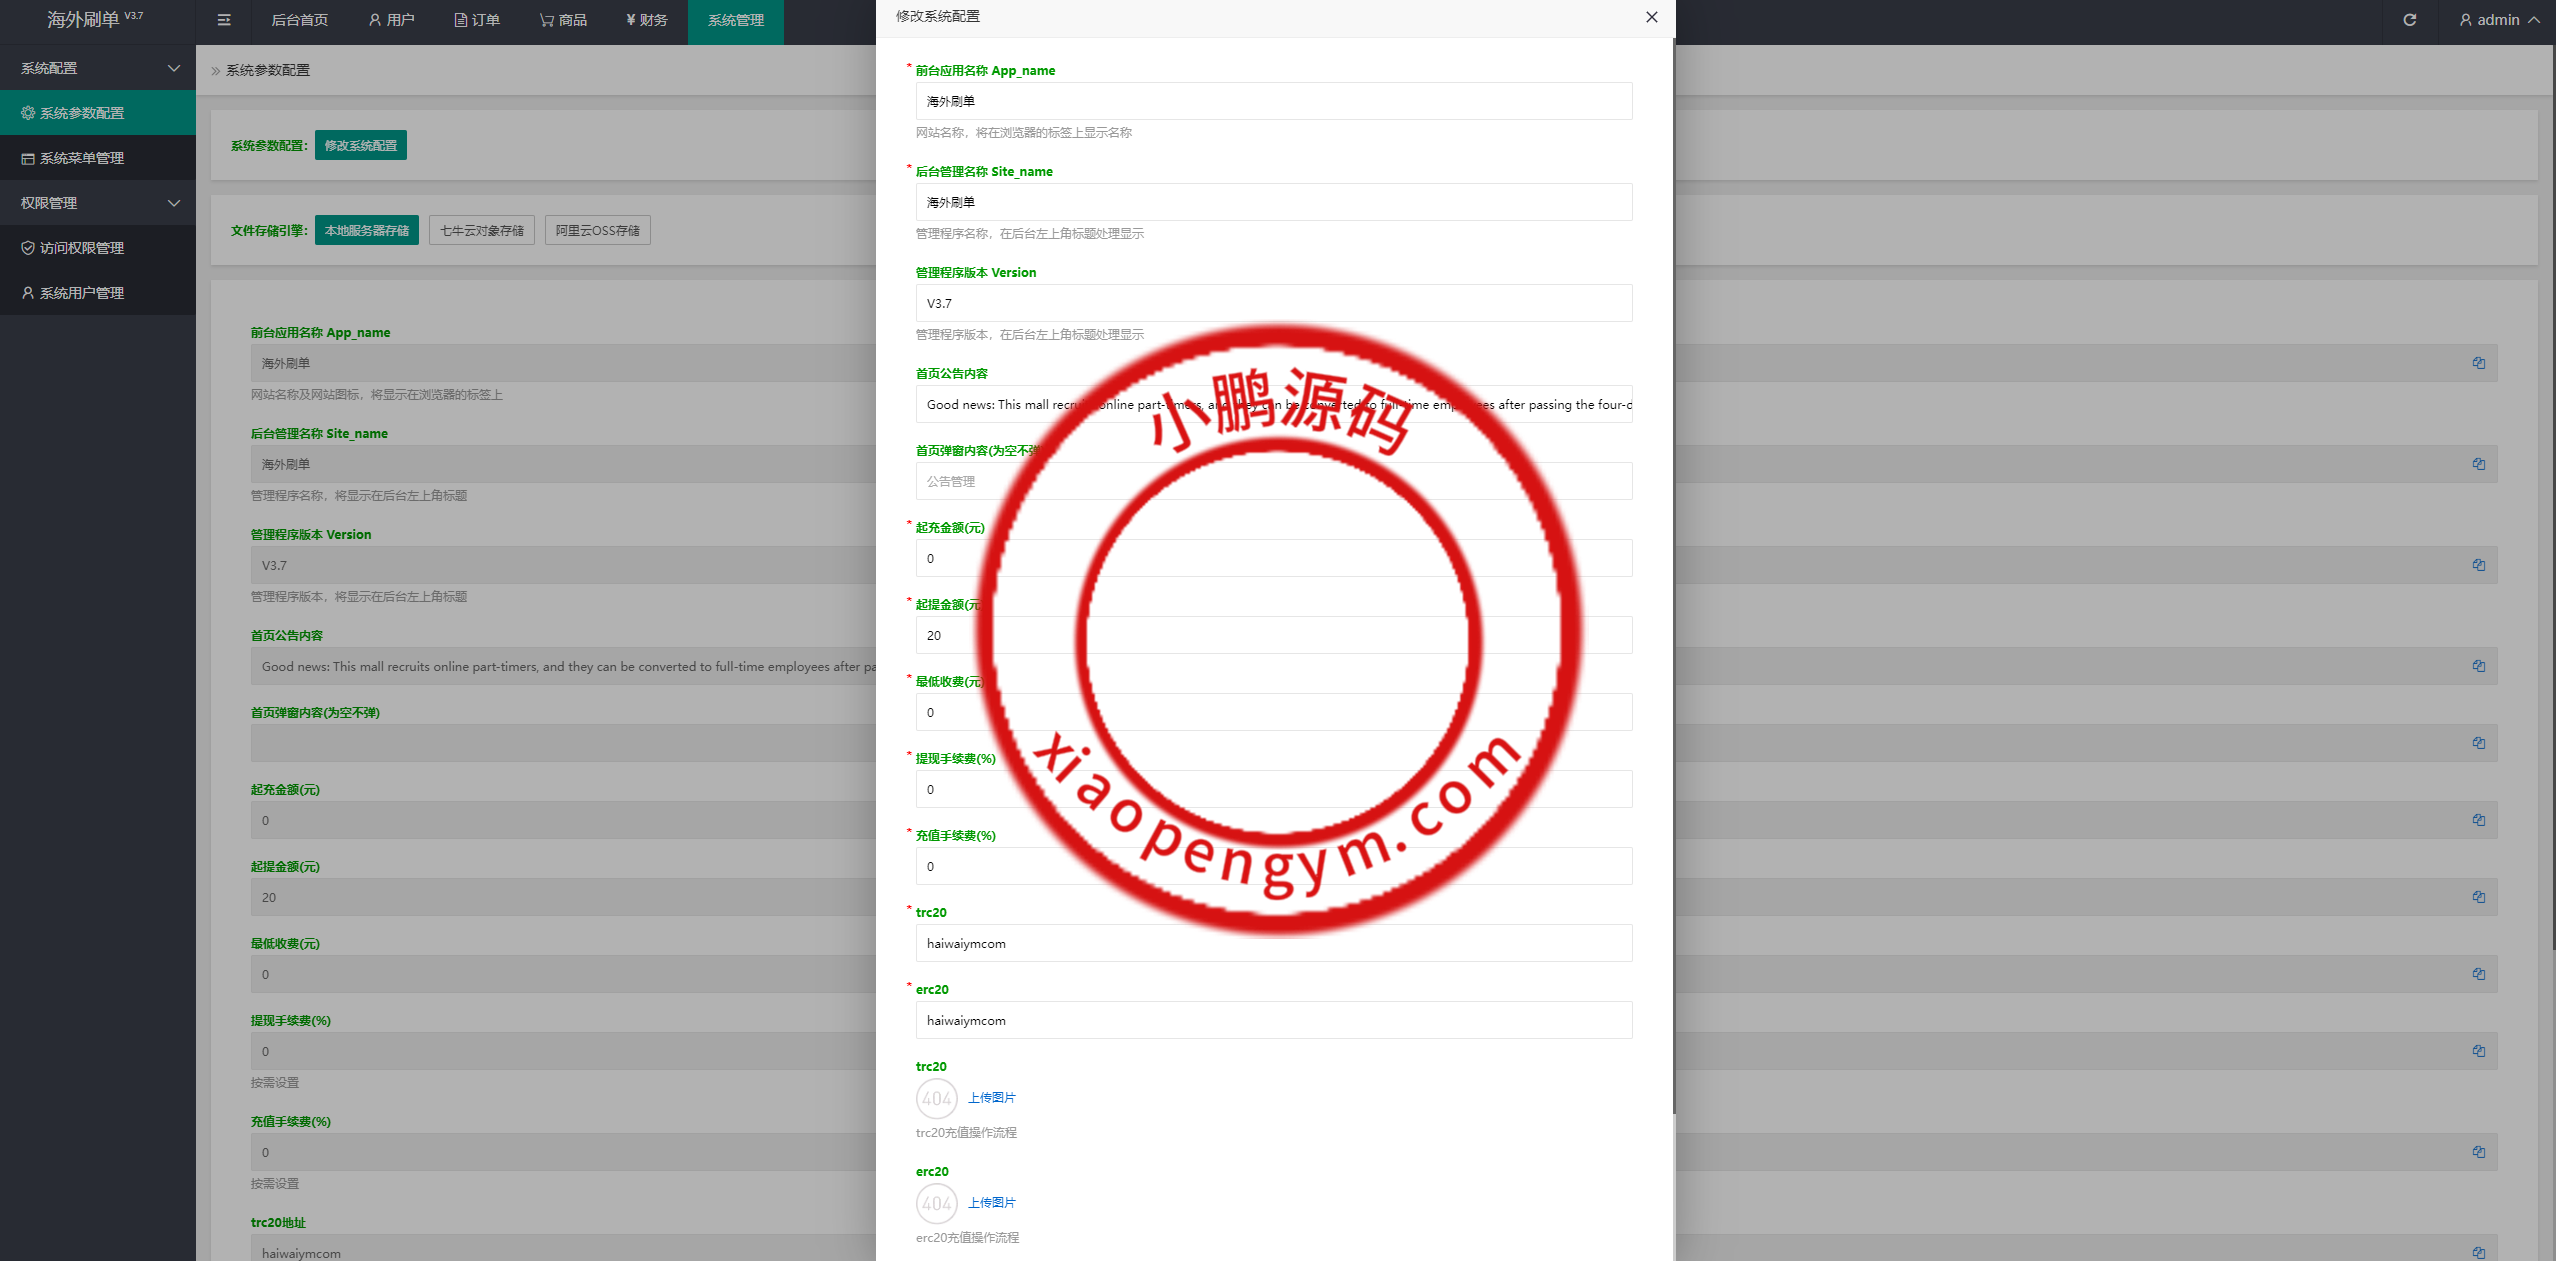Open the admin account dropdown

pyautogui.click(x=2498, y=20)
